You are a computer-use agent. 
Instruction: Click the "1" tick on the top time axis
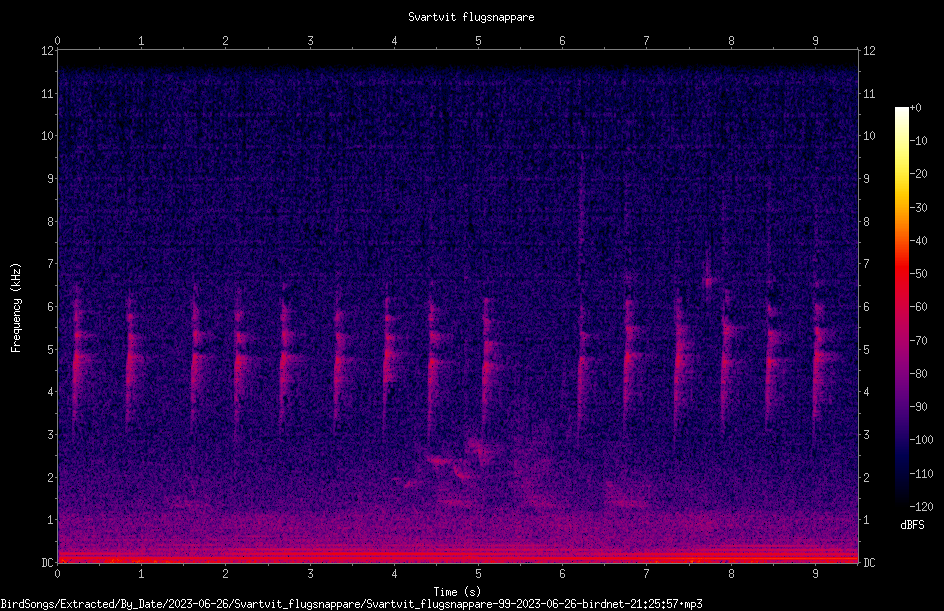click(x=141, y=41)
